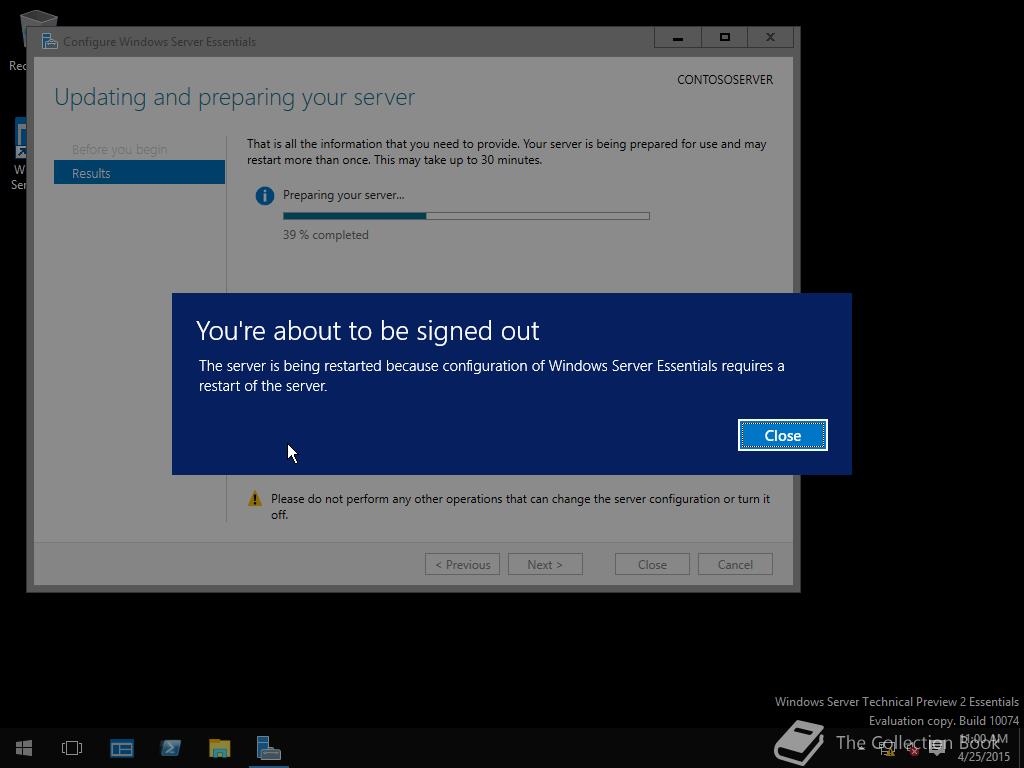This screenshot has width=1024, height=768.
Task: Launch Server Manager from taskbar
Action: (x=121, y=748)
